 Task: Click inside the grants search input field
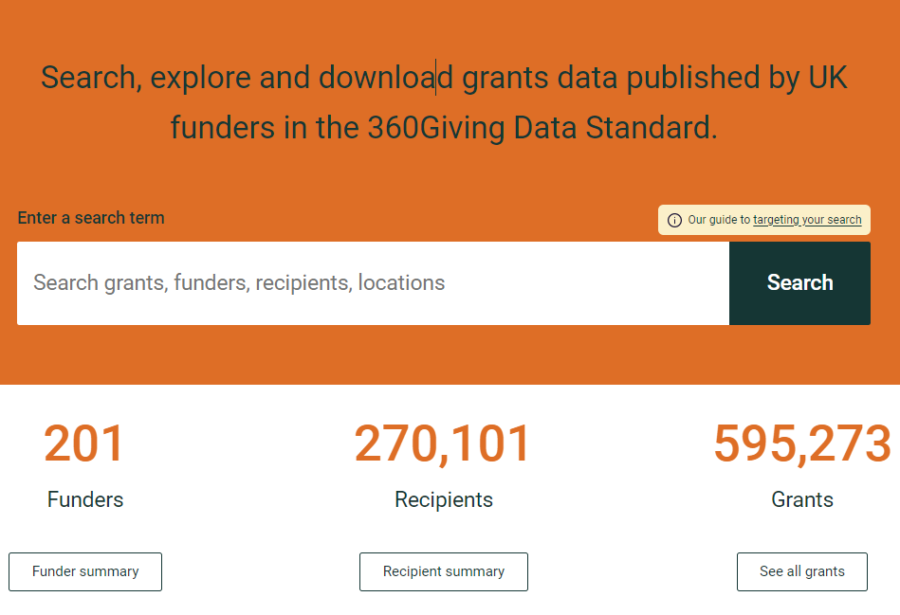370,283
